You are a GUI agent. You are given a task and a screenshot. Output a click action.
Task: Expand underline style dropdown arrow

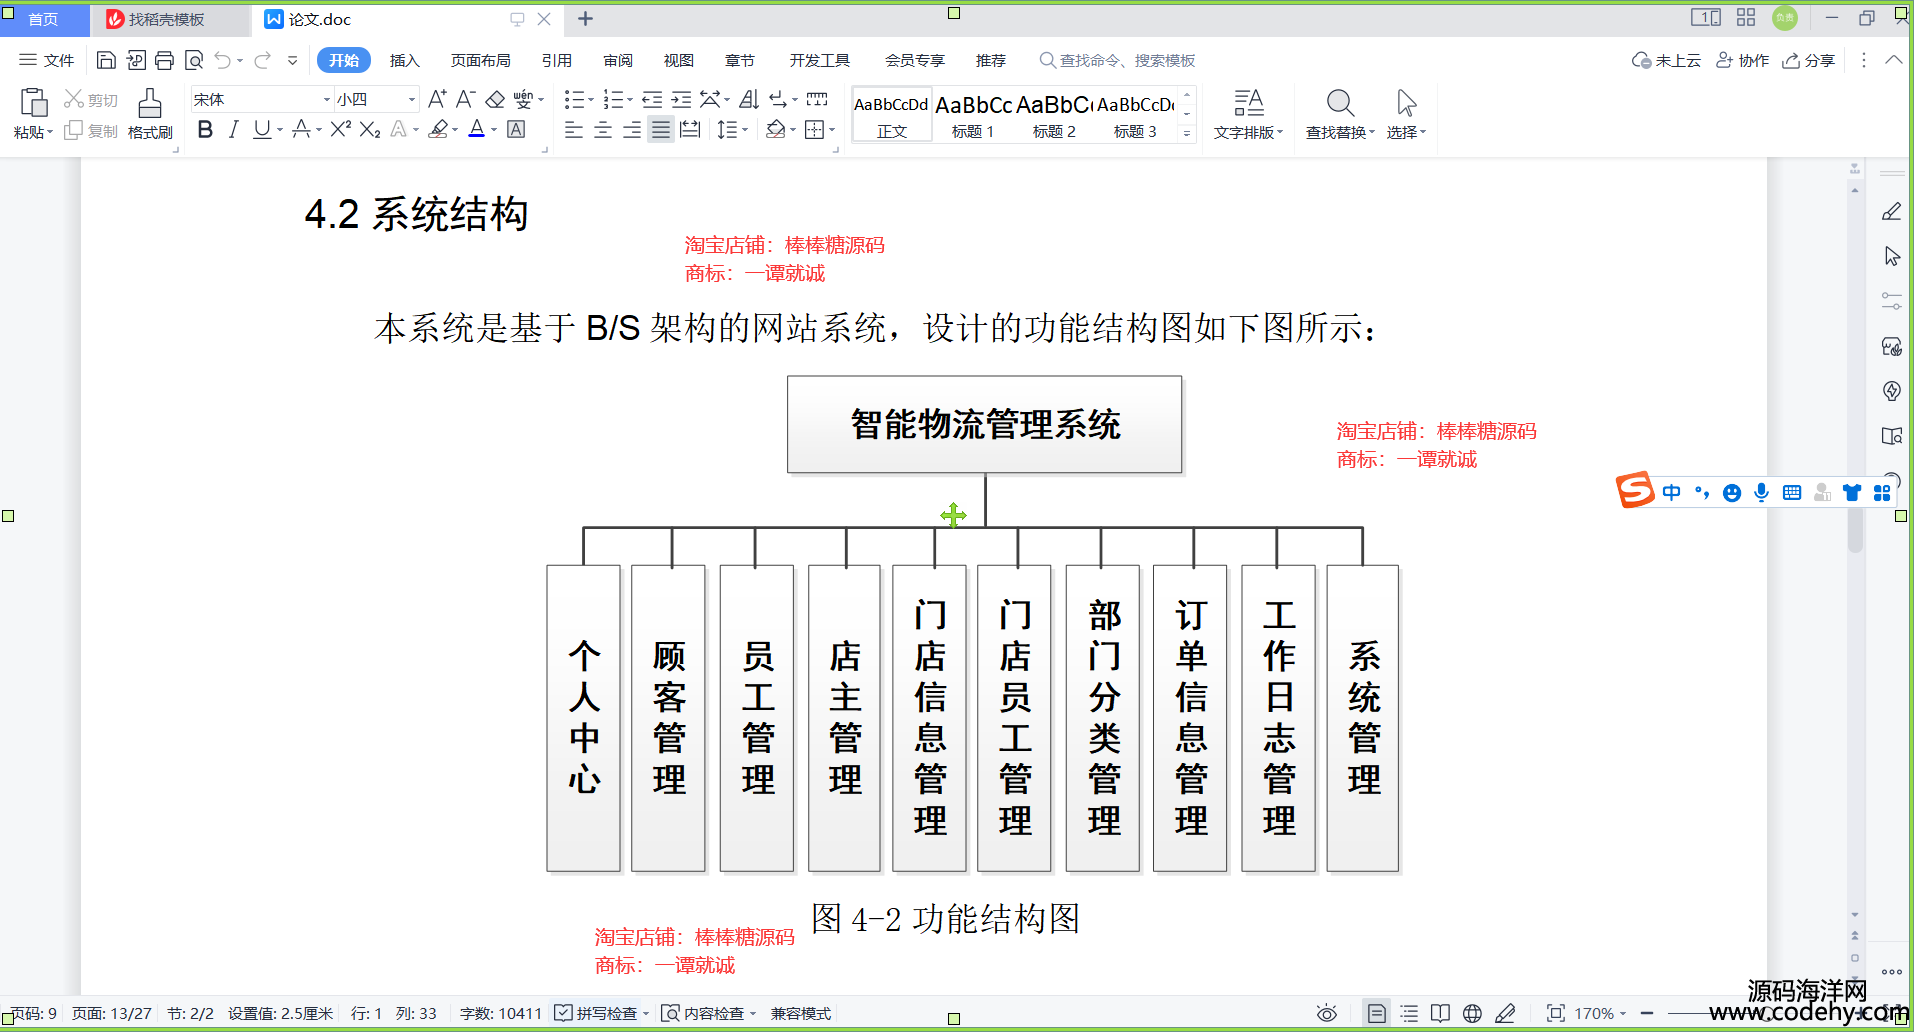tap(280, 129)
